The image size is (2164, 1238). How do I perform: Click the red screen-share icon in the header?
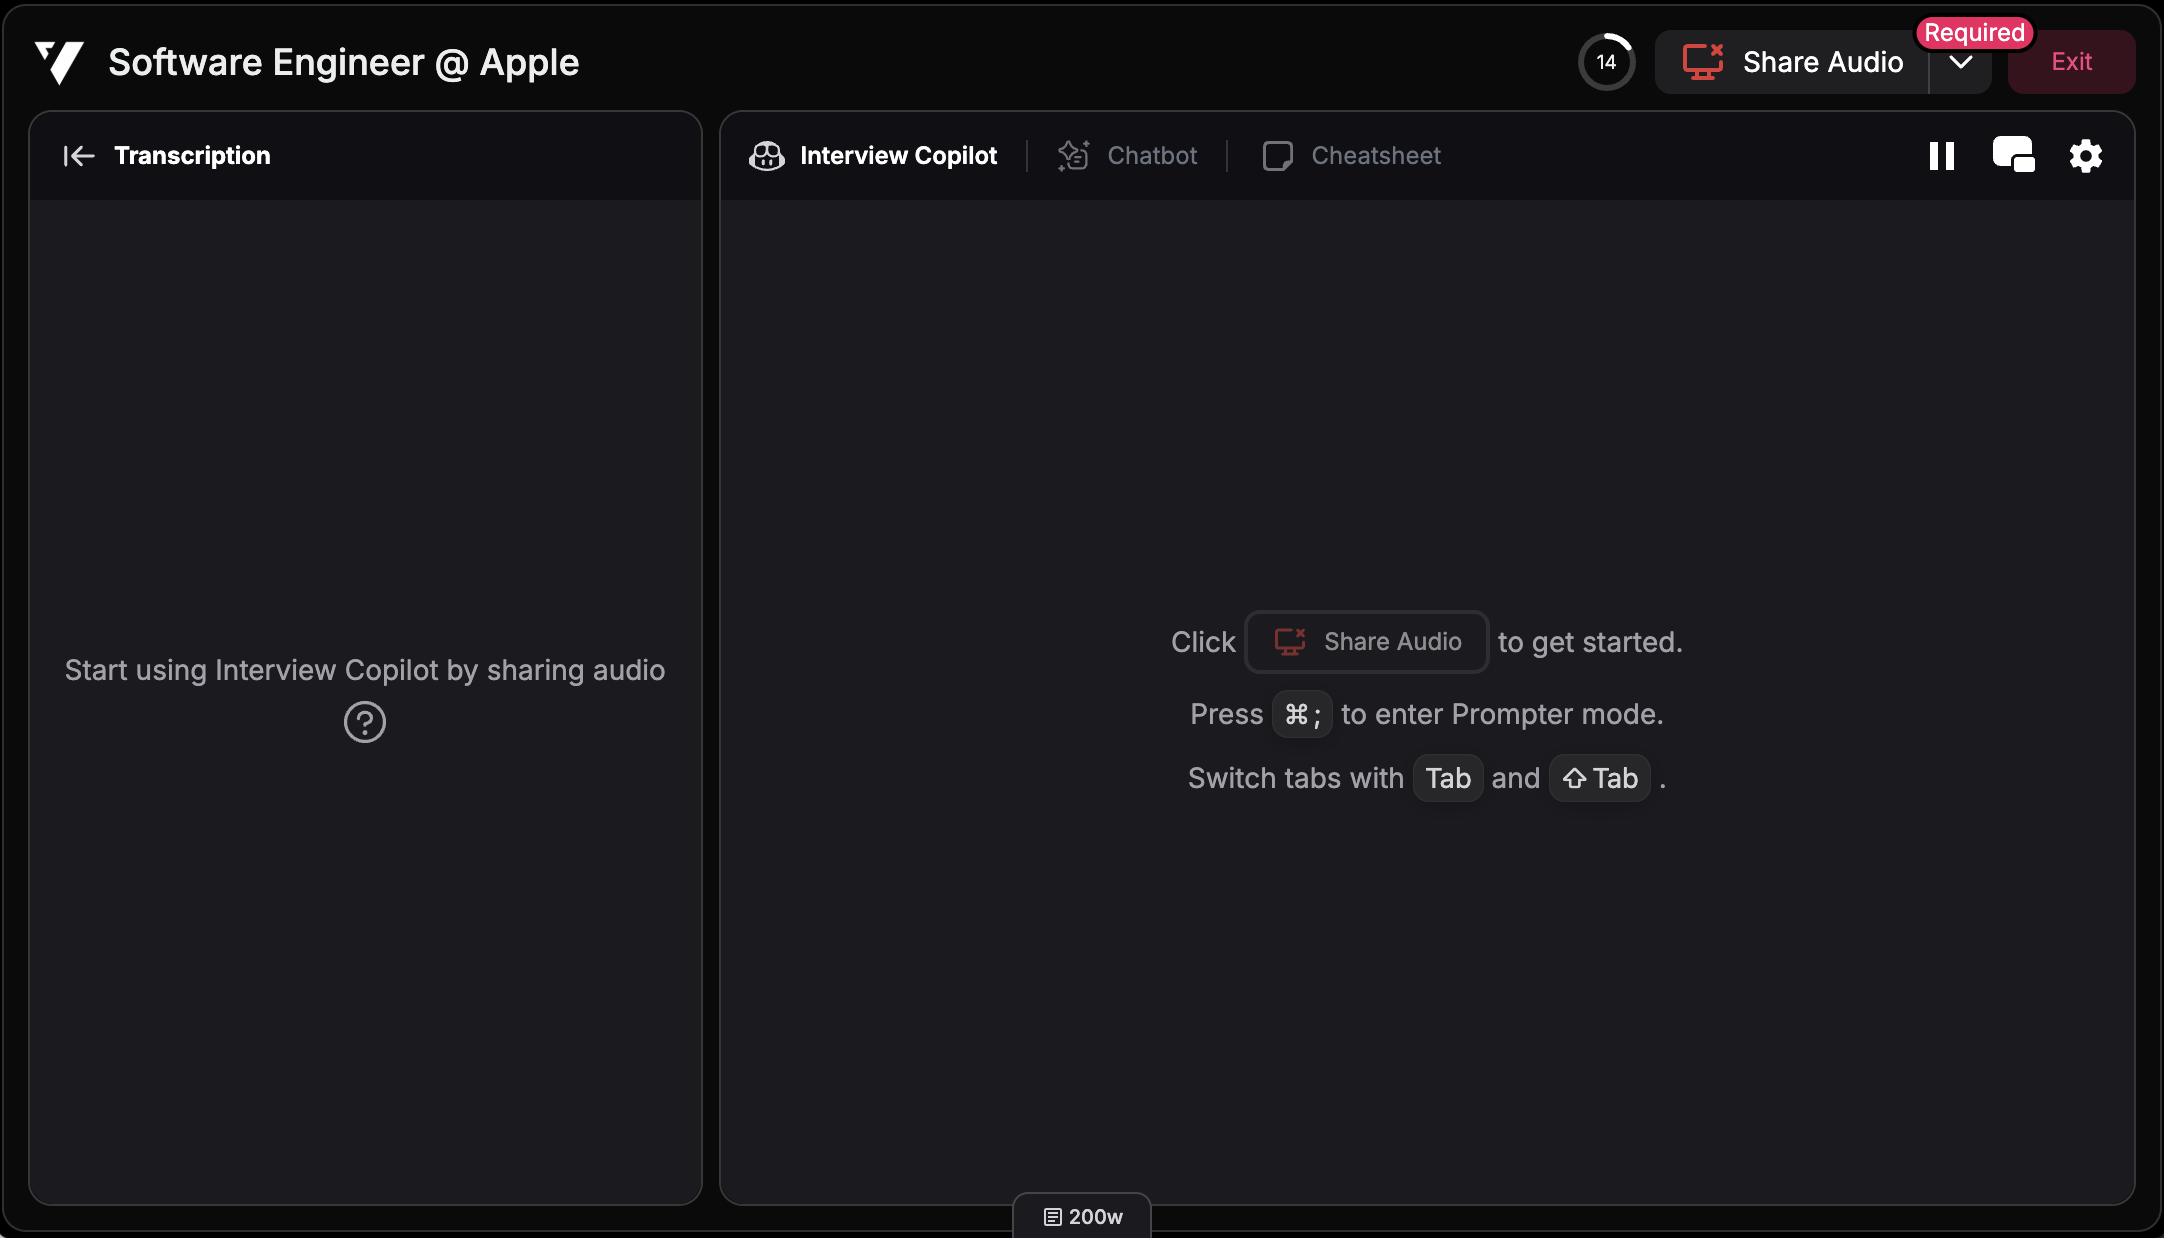pos(1702,61)
